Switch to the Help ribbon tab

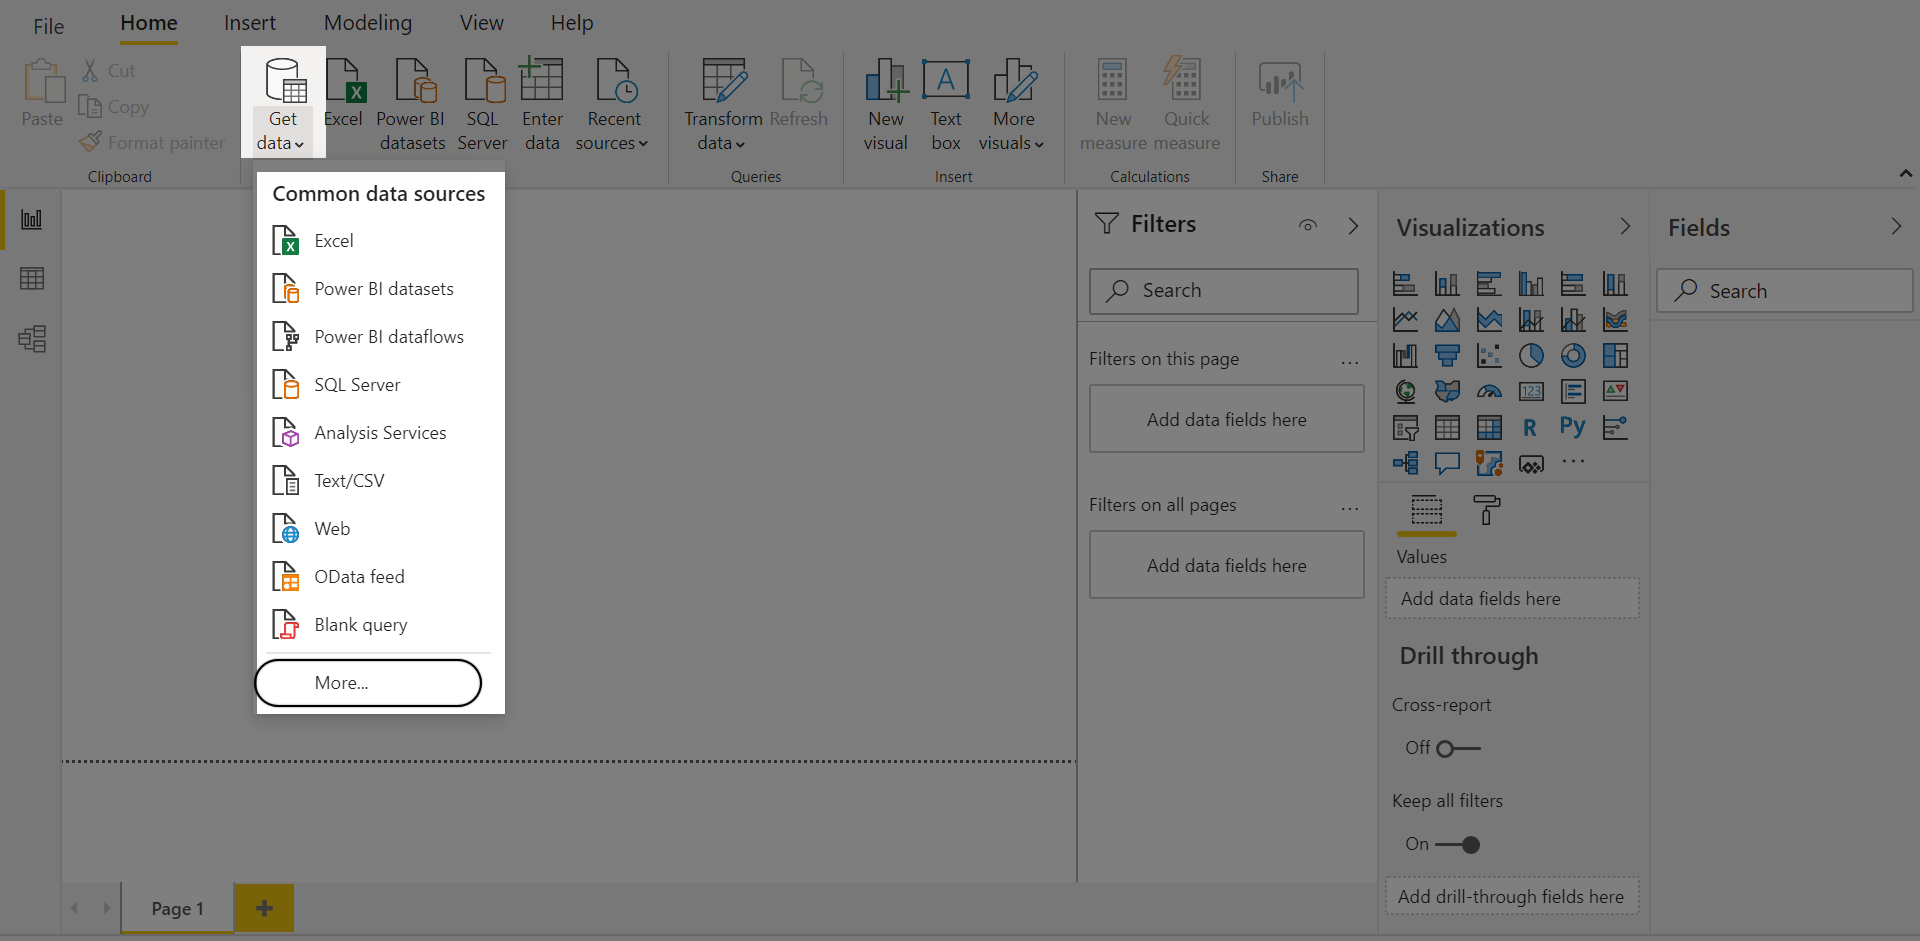click(x=572, y=23)
